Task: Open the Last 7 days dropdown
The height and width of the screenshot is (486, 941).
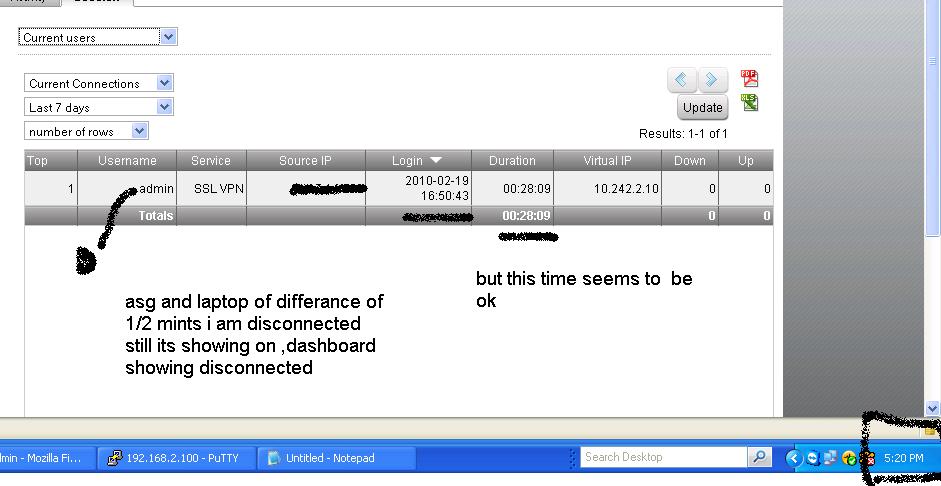Action: pyautogui.click(x=98, y=107)
